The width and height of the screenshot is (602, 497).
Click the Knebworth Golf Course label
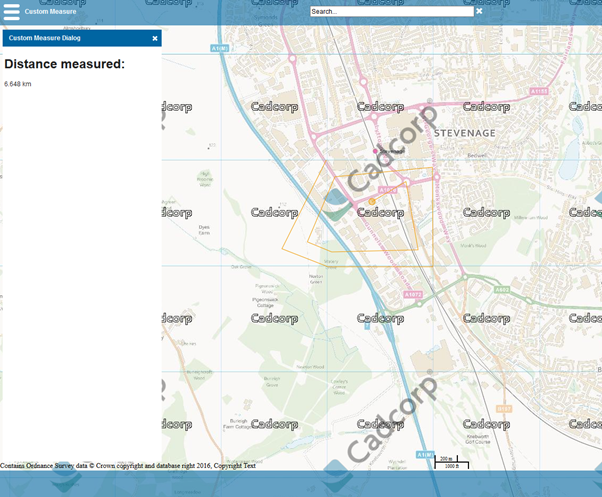[478, 439]
